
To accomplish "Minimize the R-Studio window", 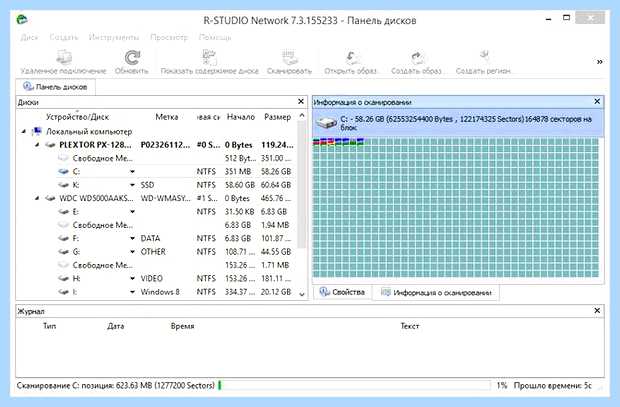I will pos(548,19).
